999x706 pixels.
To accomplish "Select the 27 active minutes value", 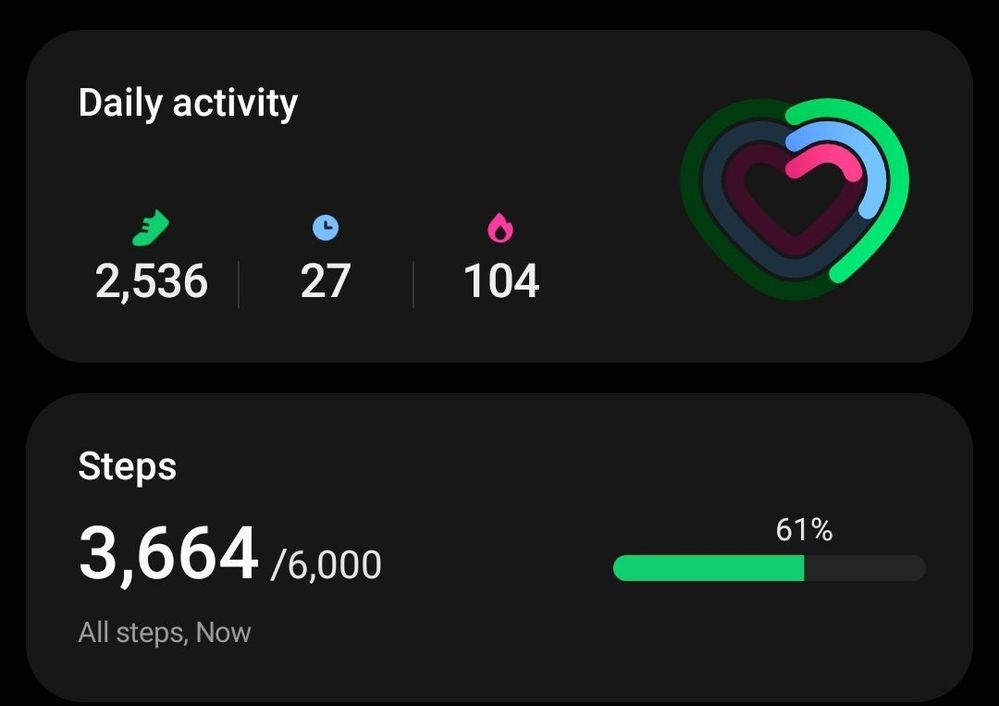I will [x=326, y=281].
